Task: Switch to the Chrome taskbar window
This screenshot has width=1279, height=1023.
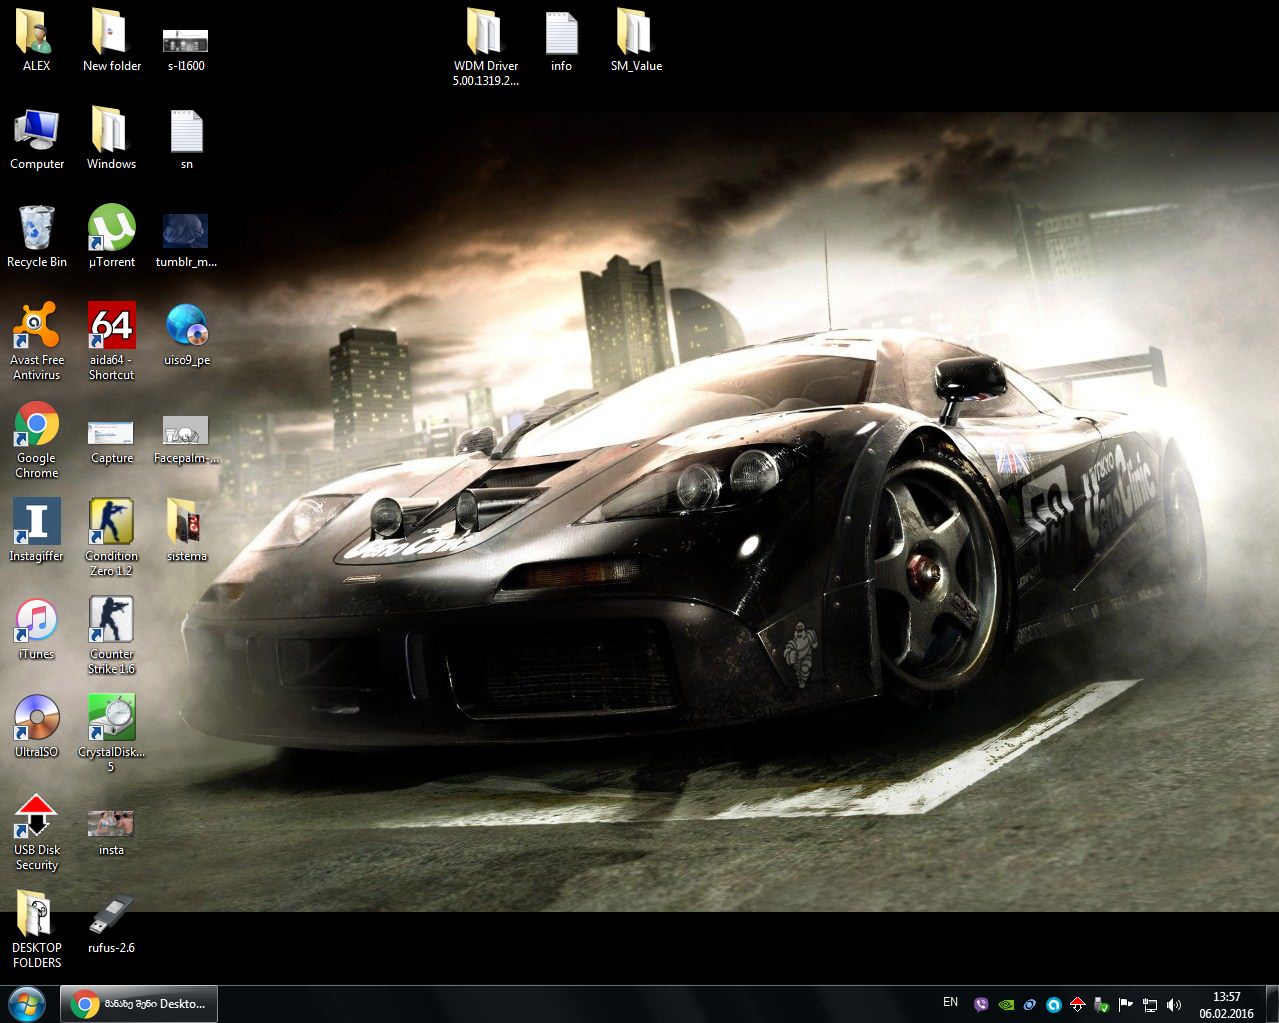Action: (139, 1003)
